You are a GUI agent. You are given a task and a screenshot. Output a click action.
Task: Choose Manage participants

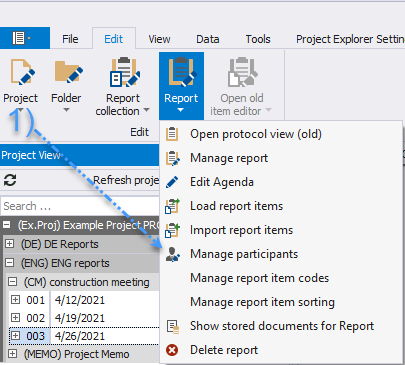tap(281, 254)
